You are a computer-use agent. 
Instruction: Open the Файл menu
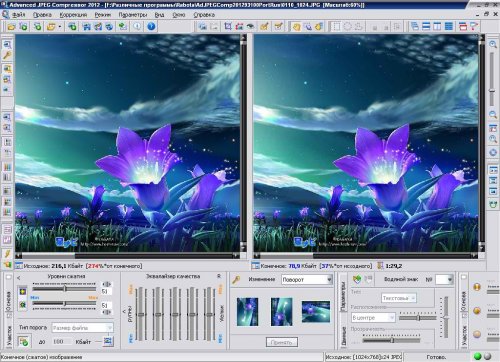pyautogui.click(x=19, y=15)
